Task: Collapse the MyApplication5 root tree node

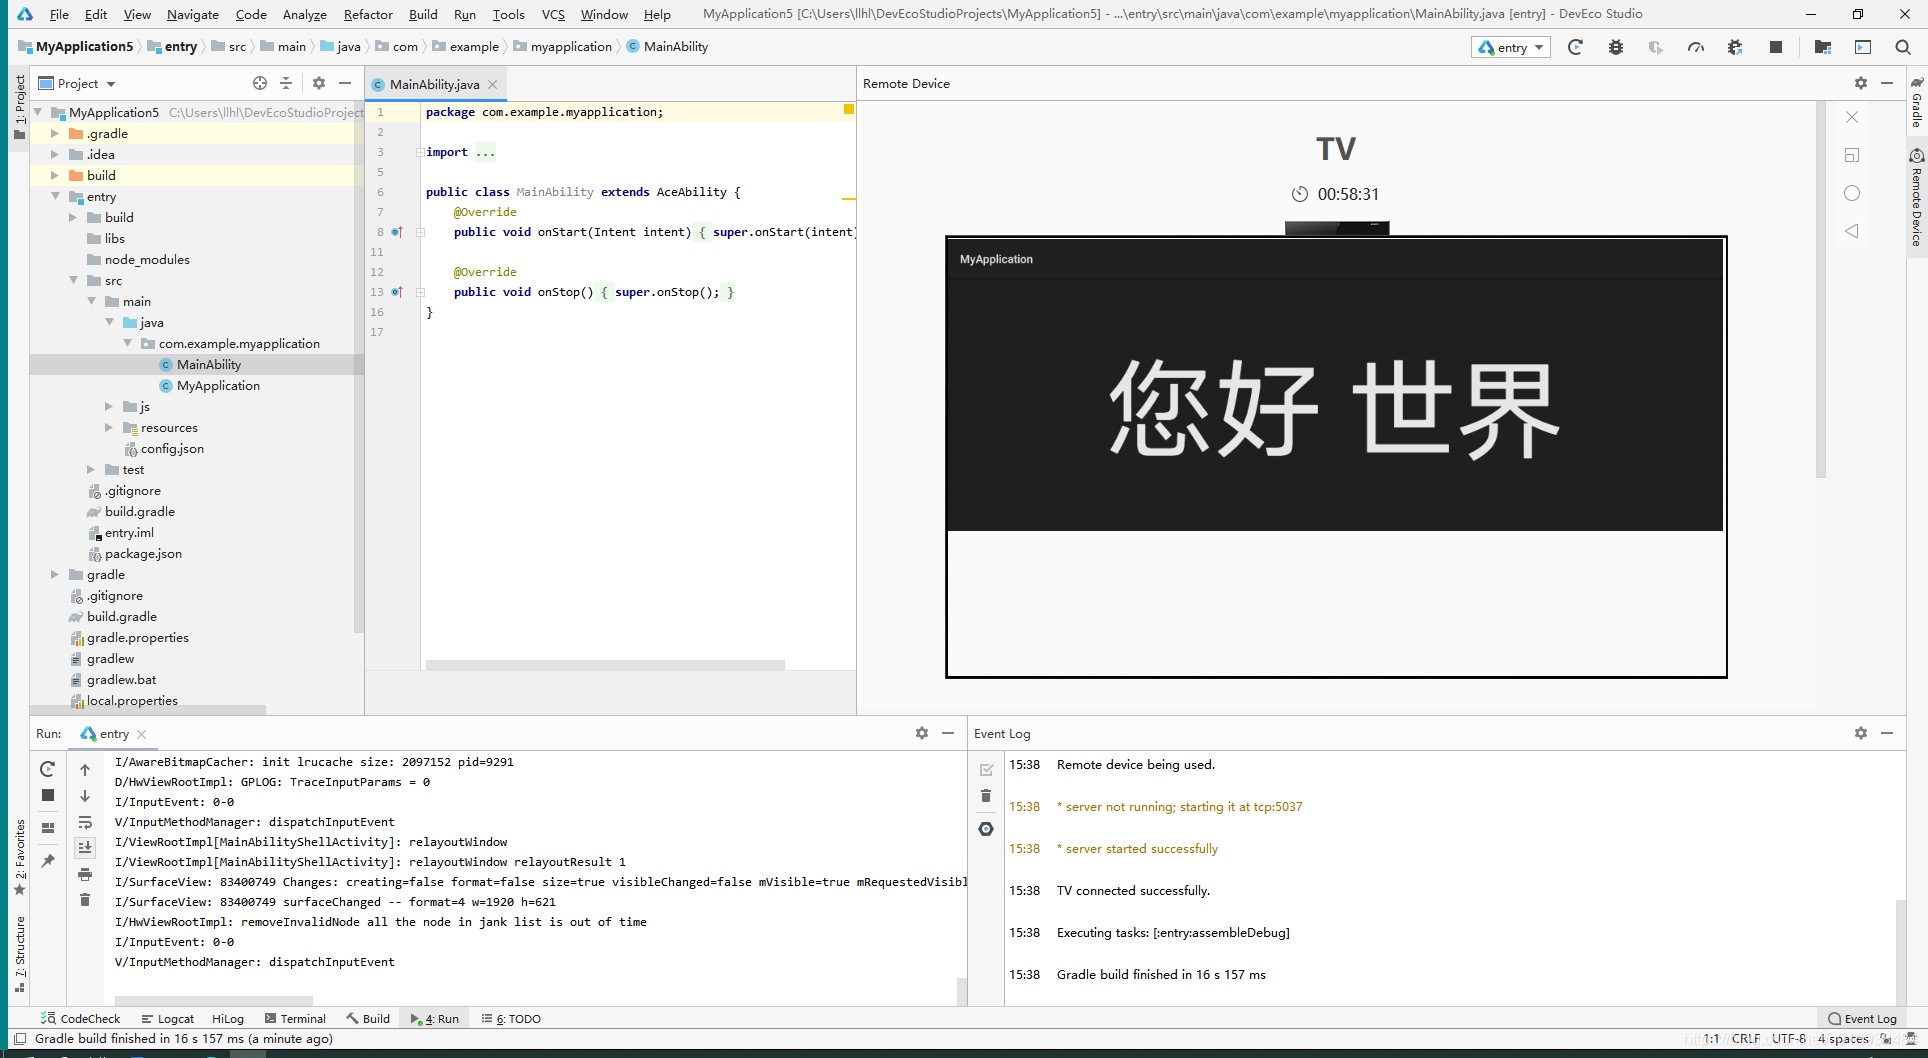Action: coord(38,112)
